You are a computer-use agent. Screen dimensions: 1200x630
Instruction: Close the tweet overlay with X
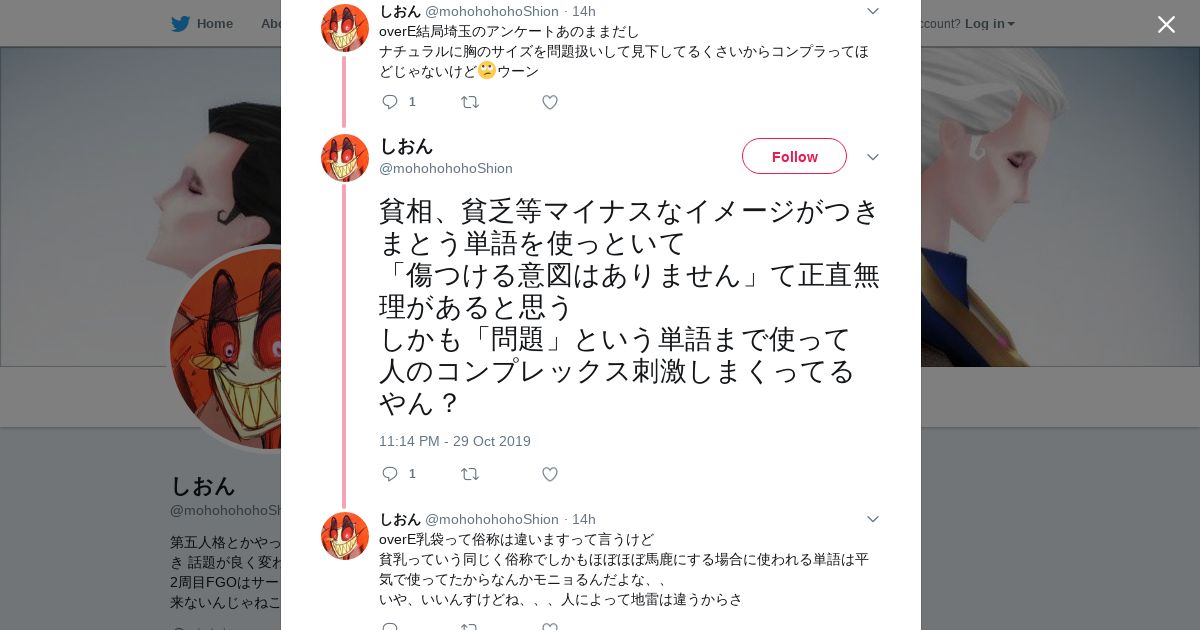(x=1166, y=25)
